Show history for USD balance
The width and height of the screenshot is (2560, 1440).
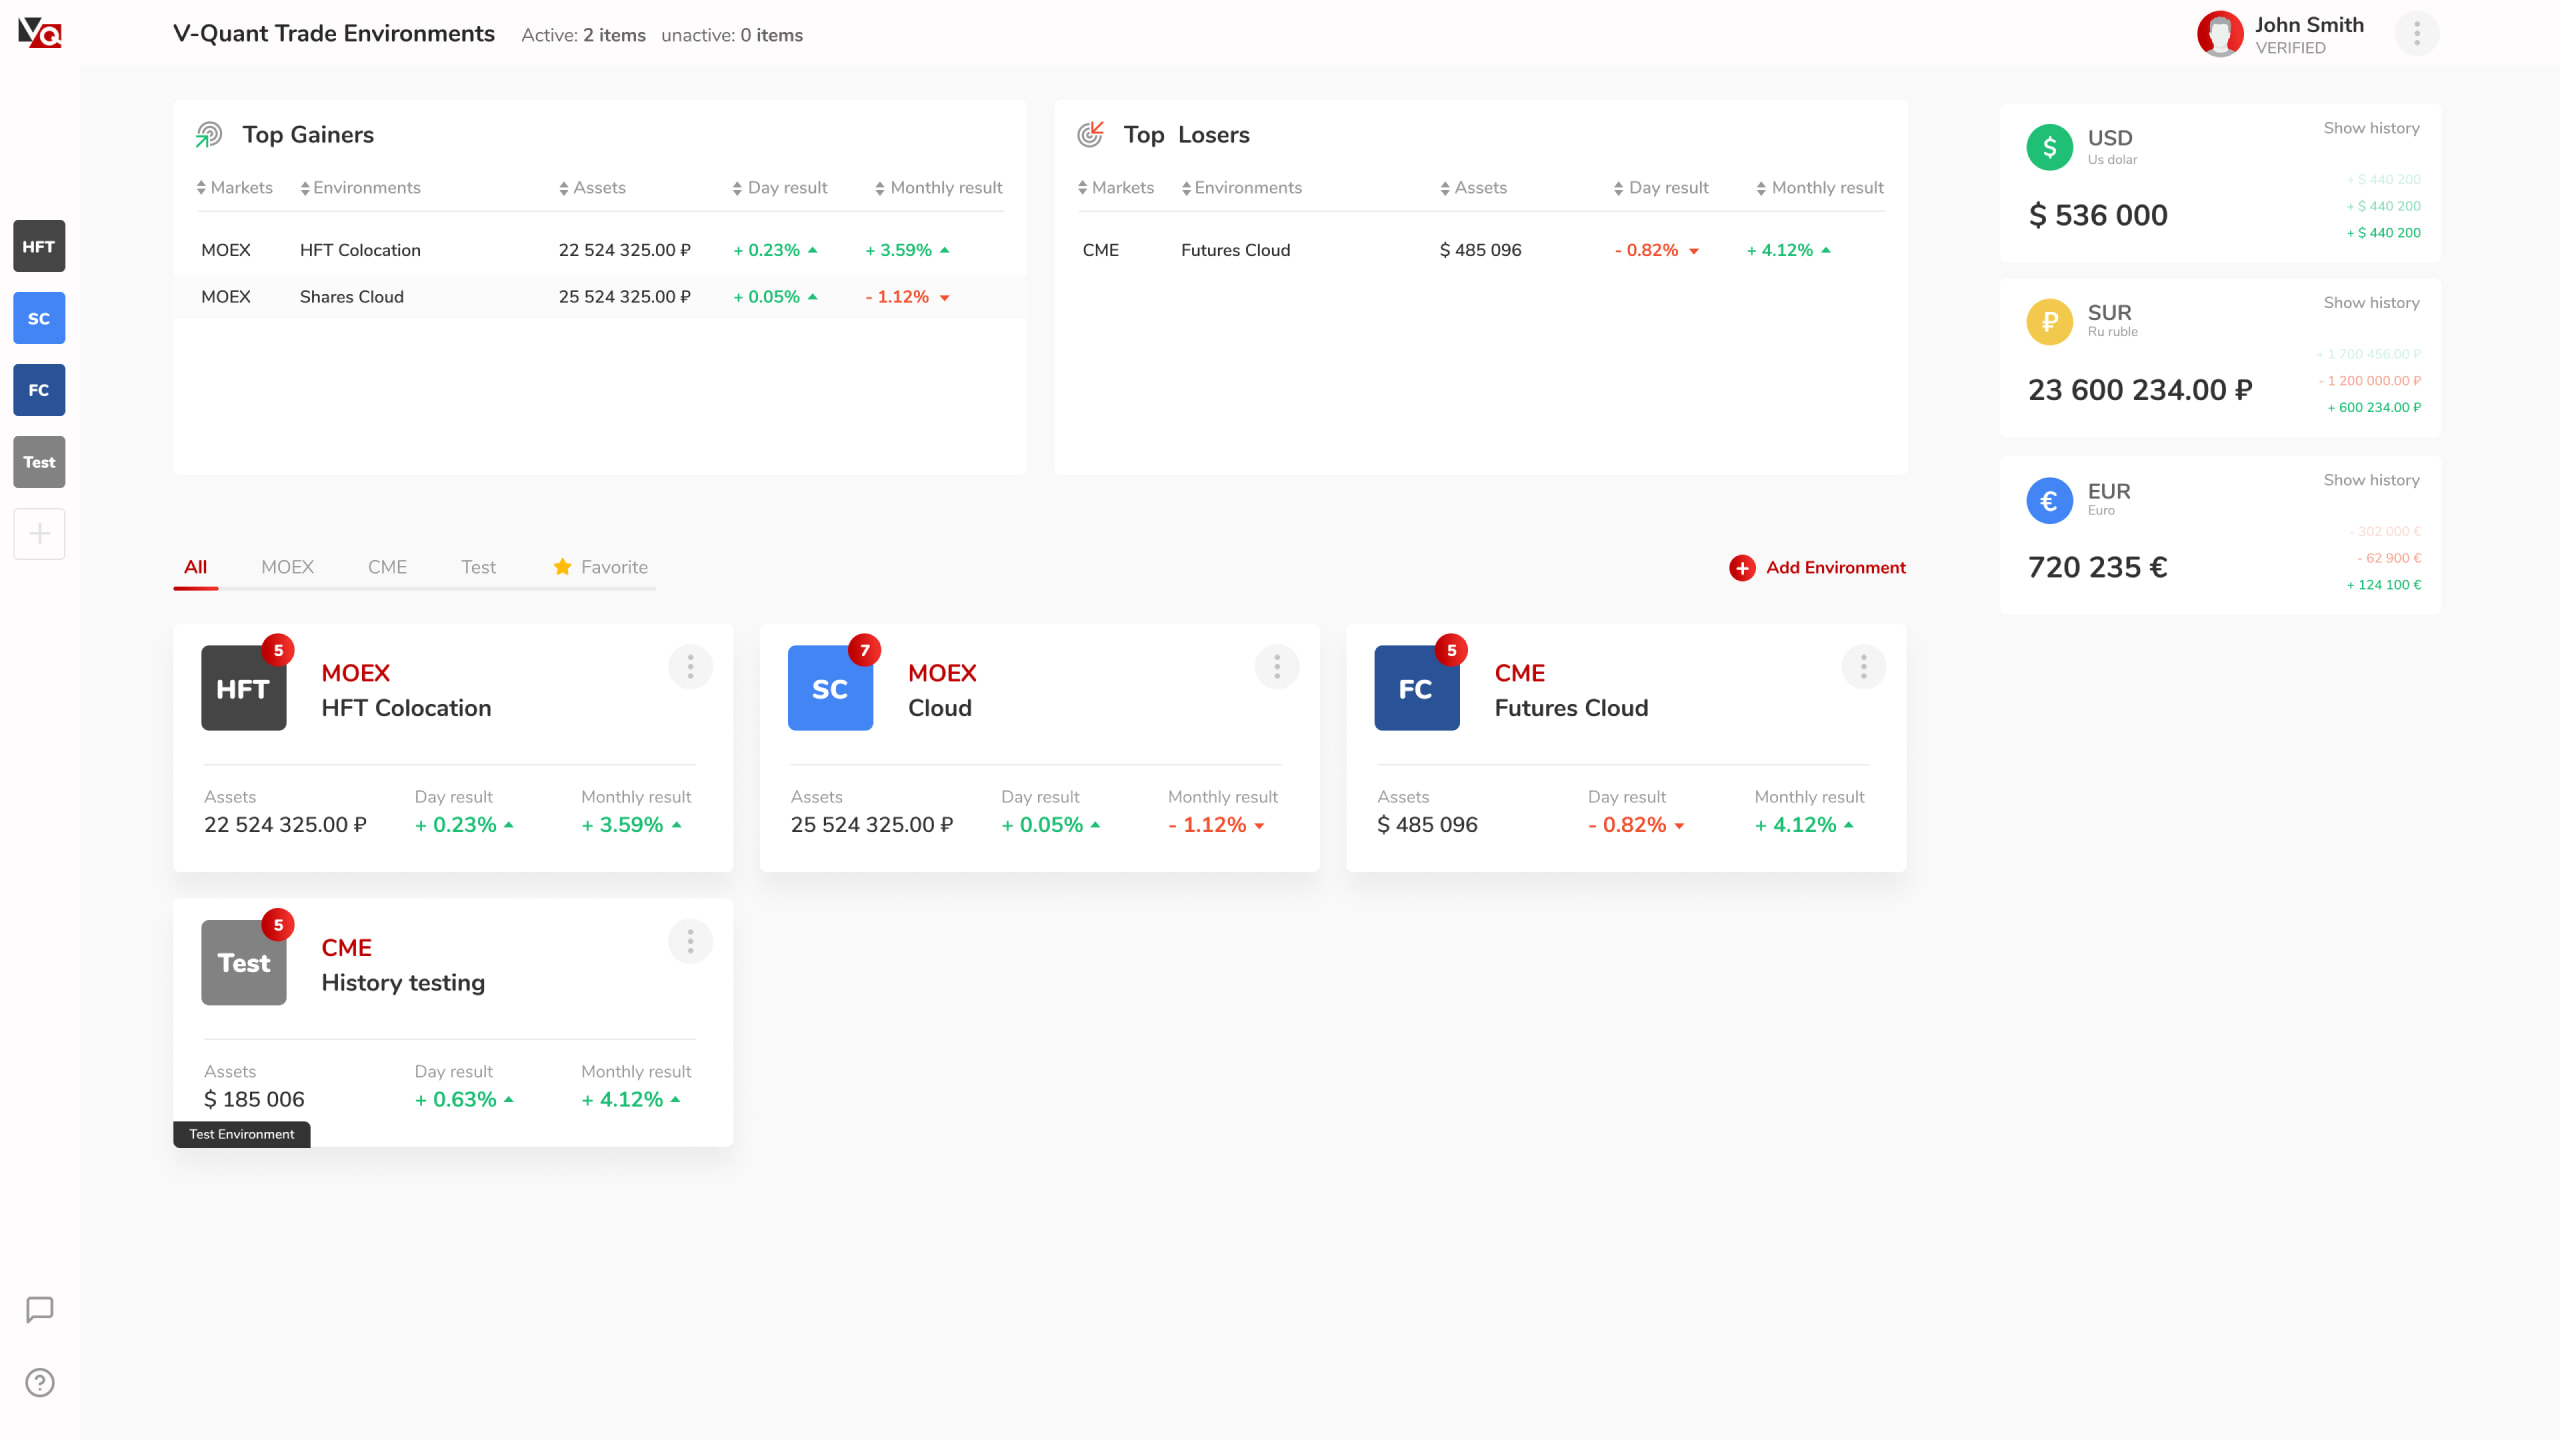click(2371, 128)
